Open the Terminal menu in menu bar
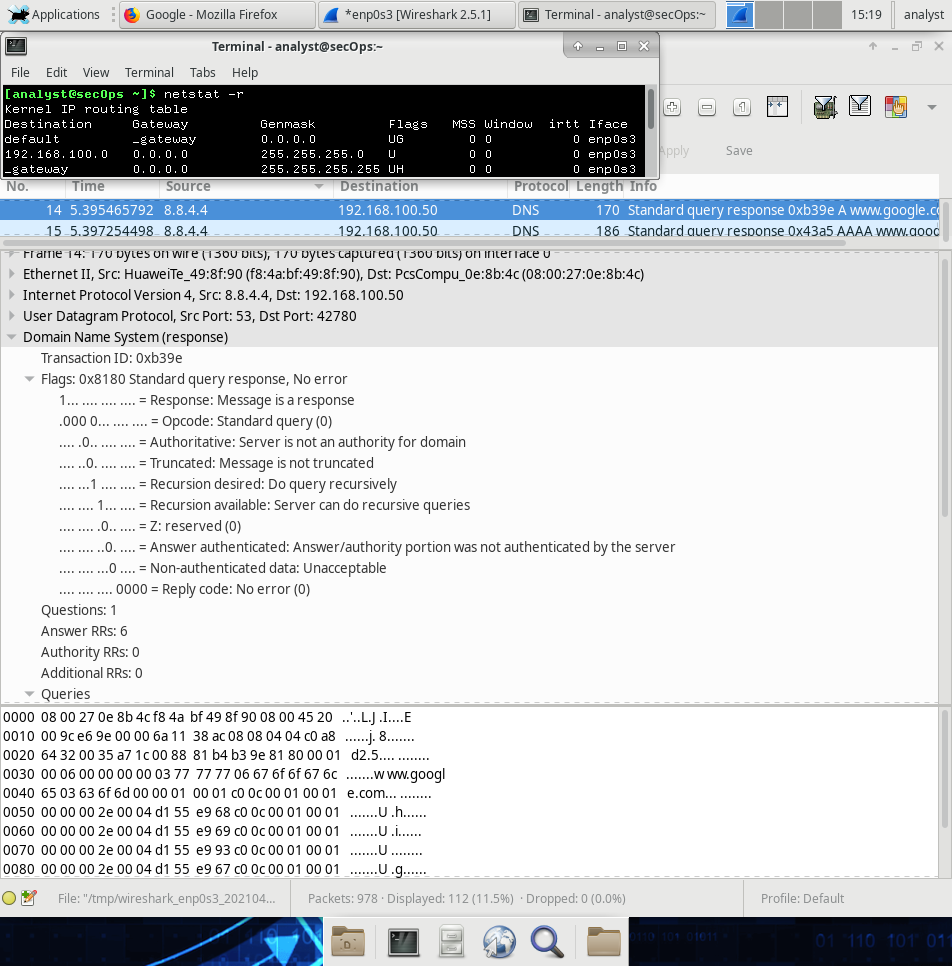The width and height of the screenshot is (952, 966). point(149,72)
